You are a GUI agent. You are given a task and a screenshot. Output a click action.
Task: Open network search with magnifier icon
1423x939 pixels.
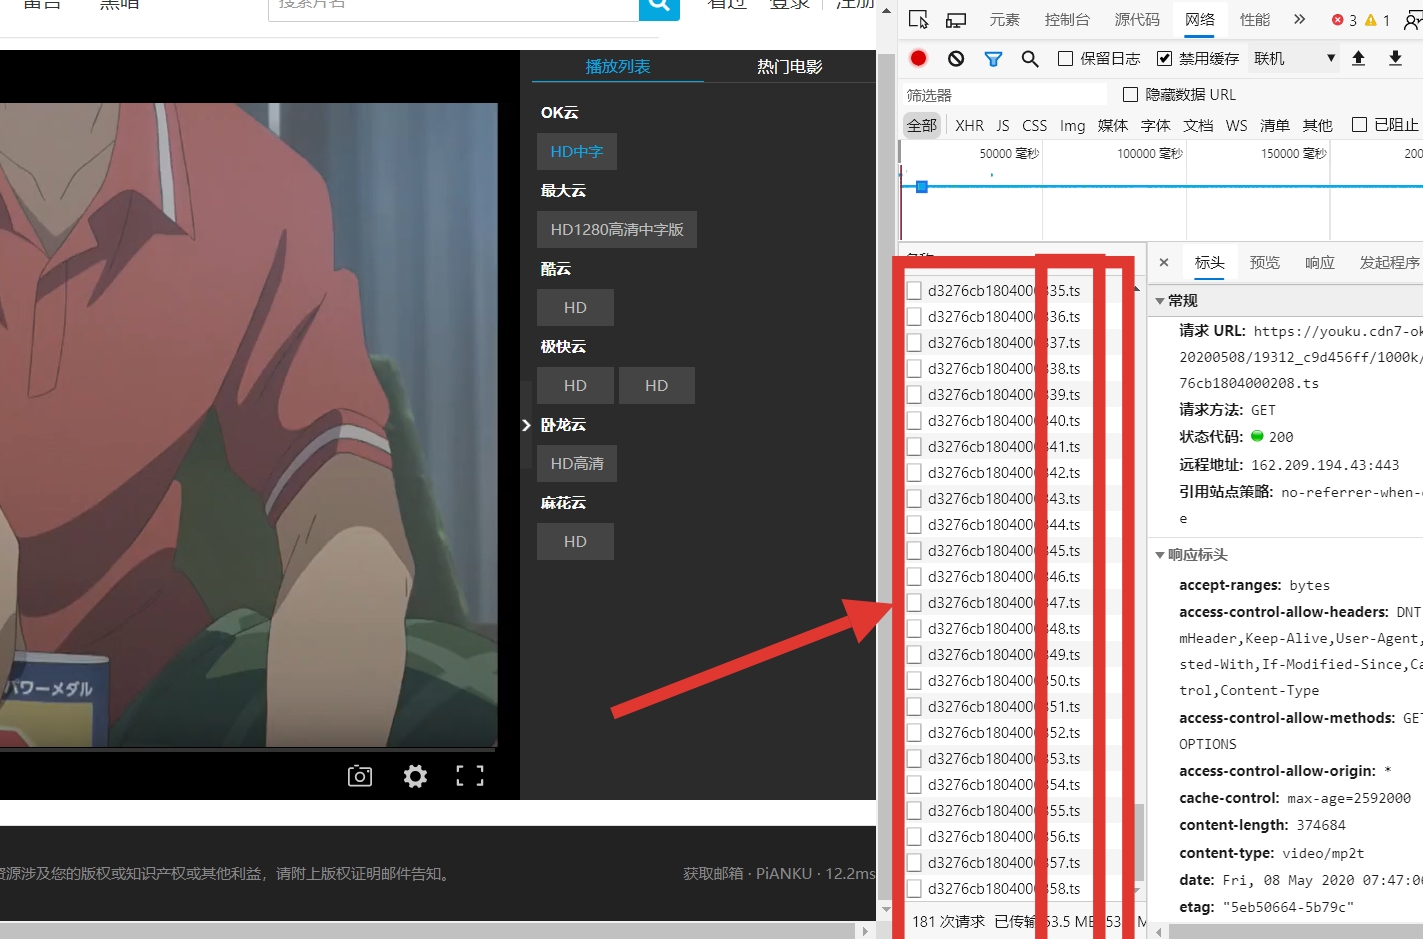[1030, 59]
